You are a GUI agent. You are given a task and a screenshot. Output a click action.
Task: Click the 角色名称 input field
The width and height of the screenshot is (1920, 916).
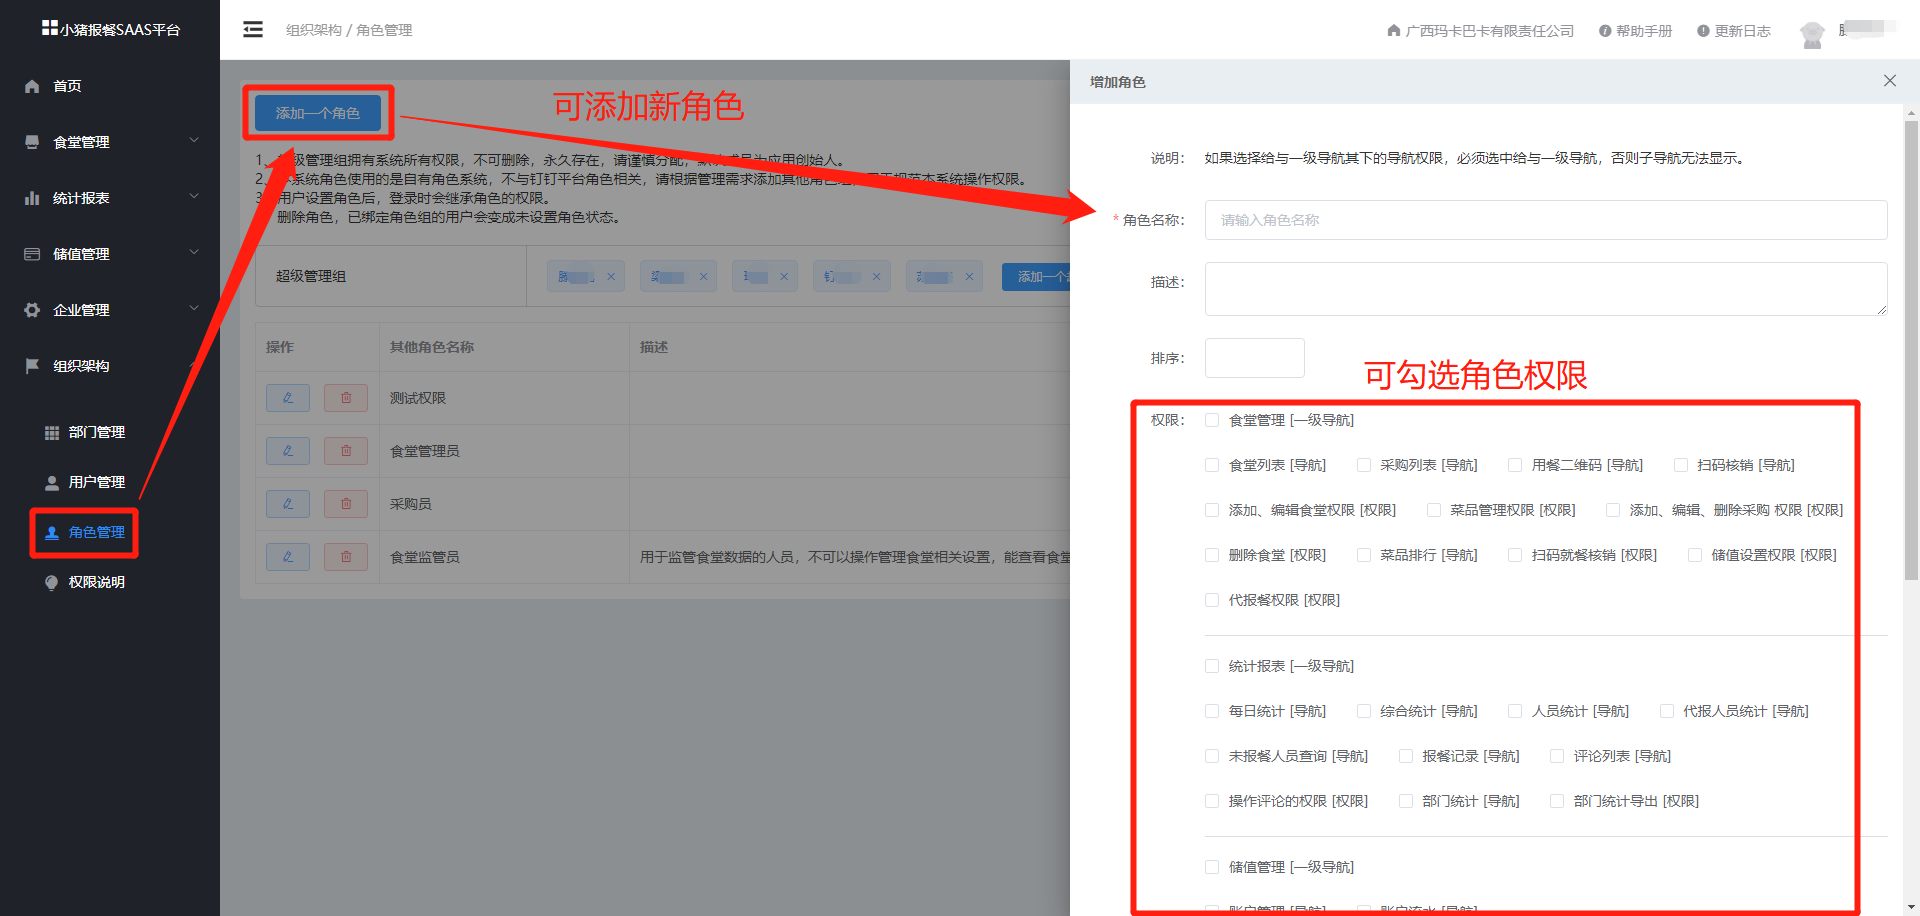click(1546, 220)
